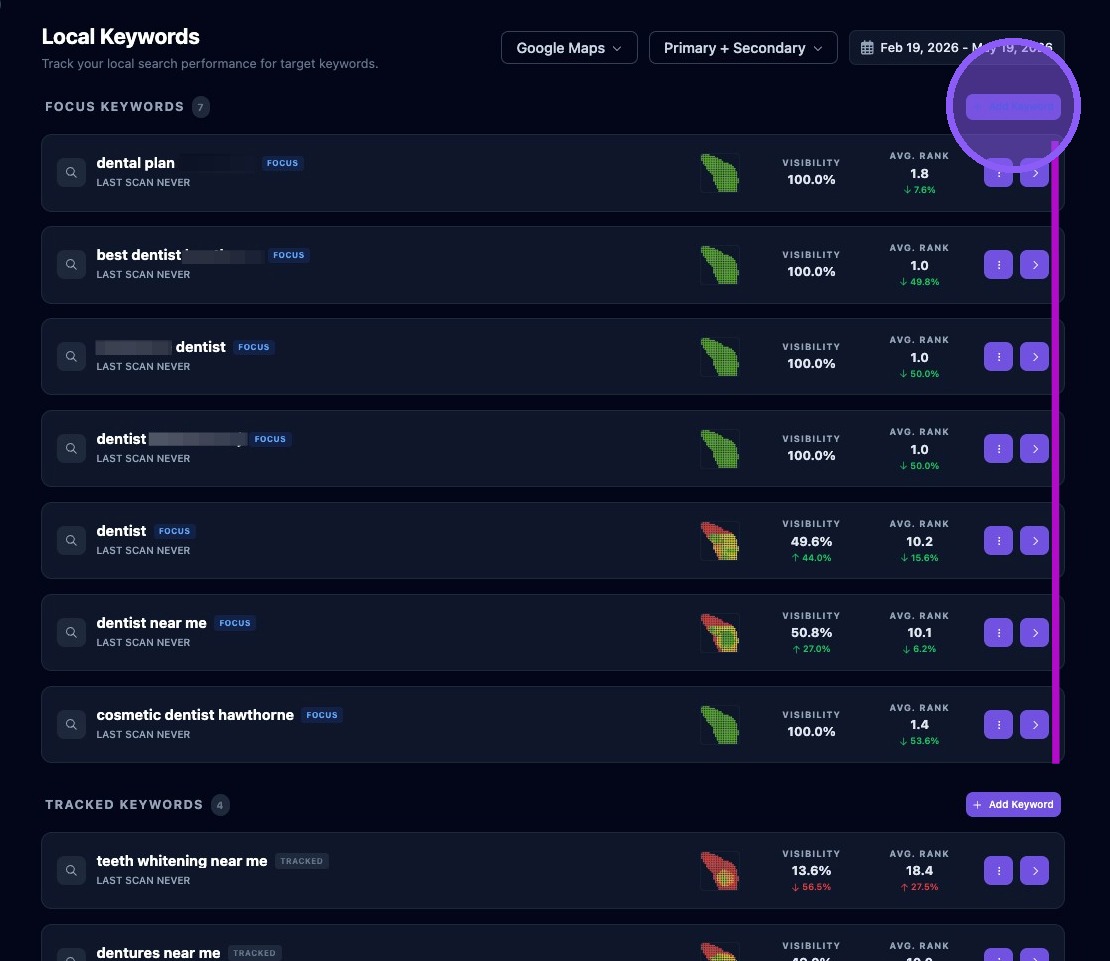
Task: Click 'teeth whitening near me' keyword title
Action: coord(182,861)
